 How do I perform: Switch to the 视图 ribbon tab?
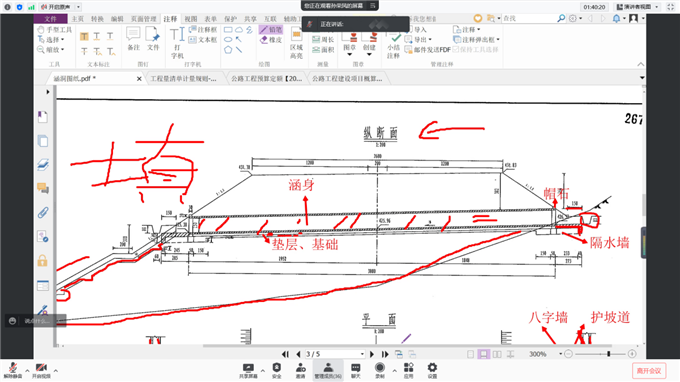pyautogui.click(x=191, y=19)
